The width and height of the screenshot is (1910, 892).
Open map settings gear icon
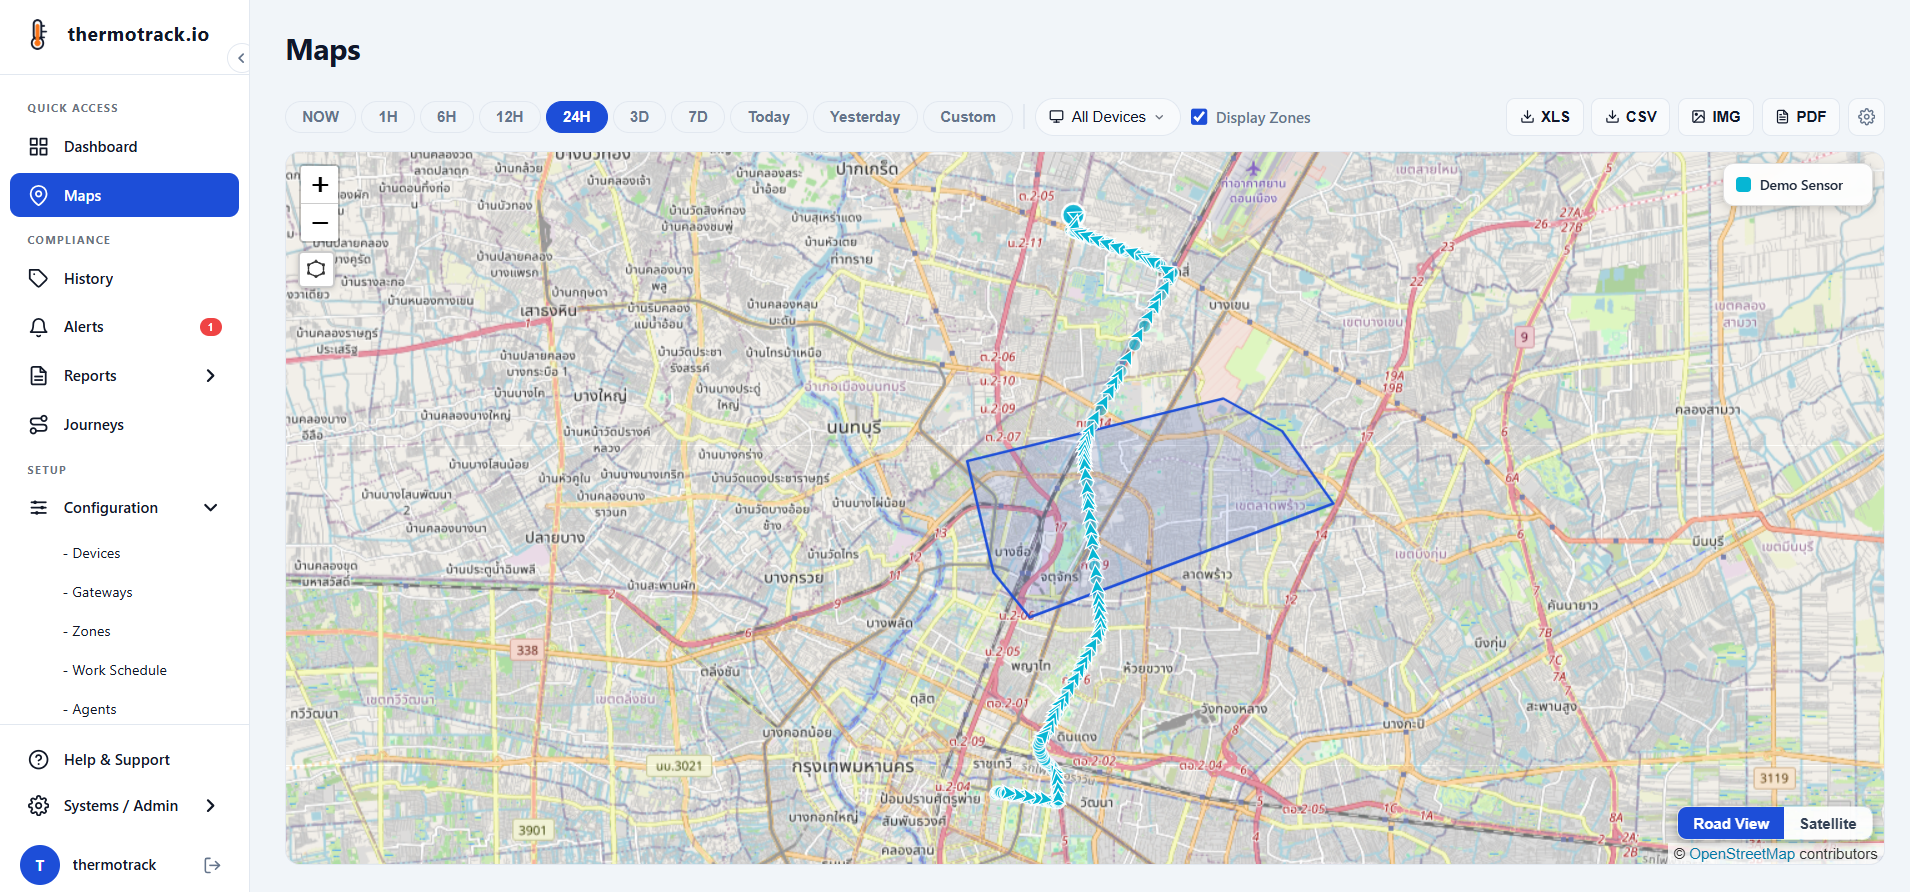(1866, 117)
